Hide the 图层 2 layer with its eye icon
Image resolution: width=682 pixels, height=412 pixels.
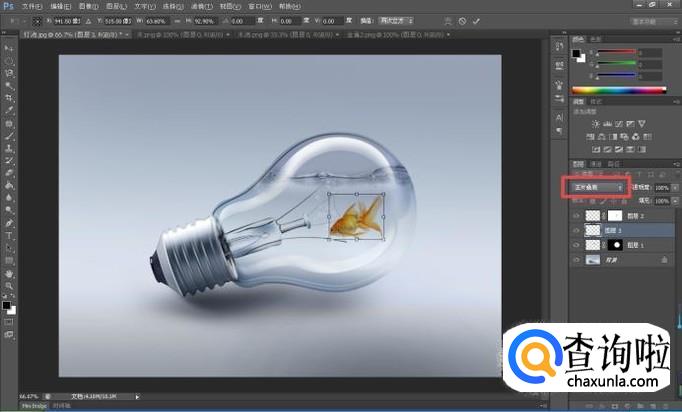pos(575,215)
